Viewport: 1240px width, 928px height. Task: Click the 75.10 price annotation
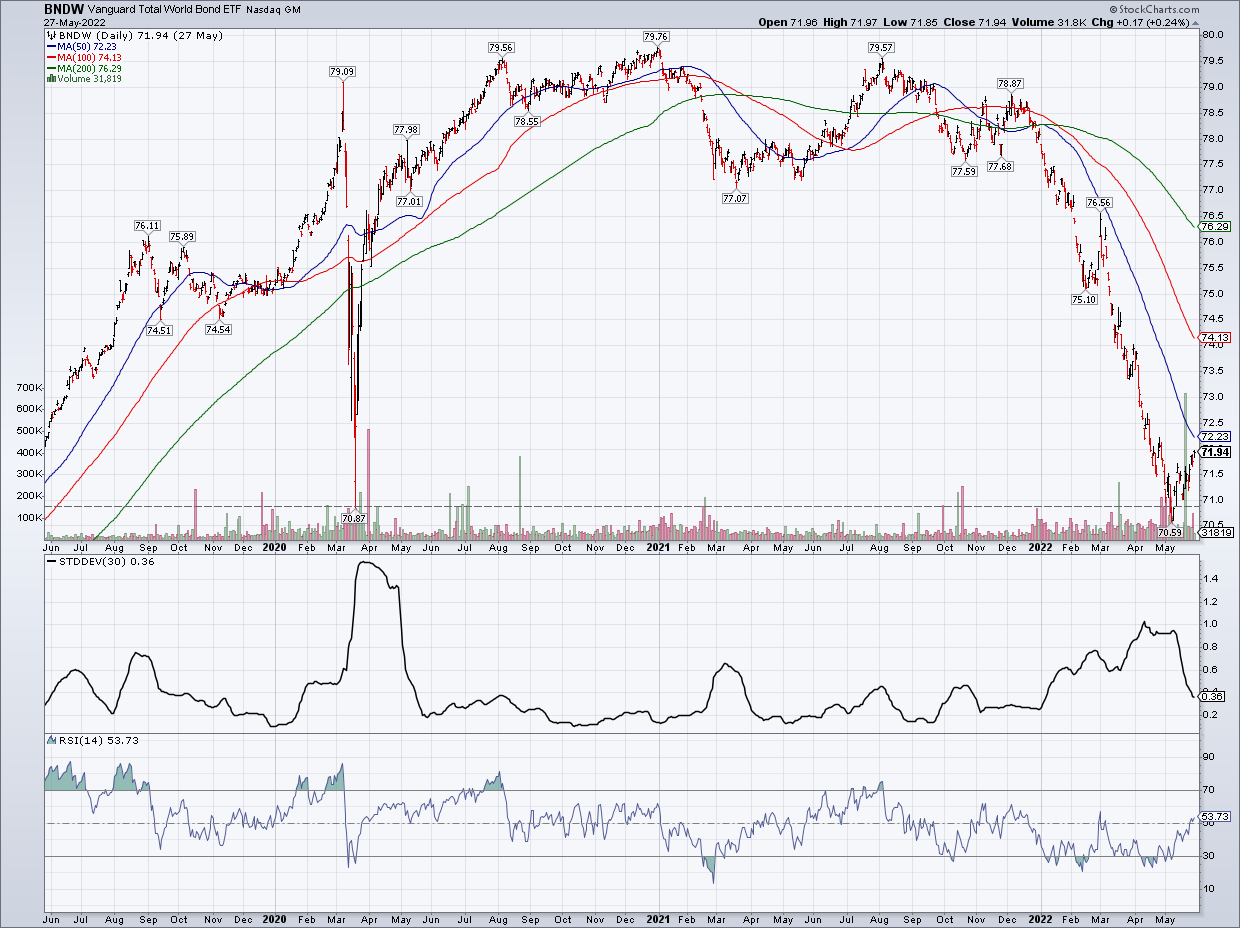point(1084,299)
